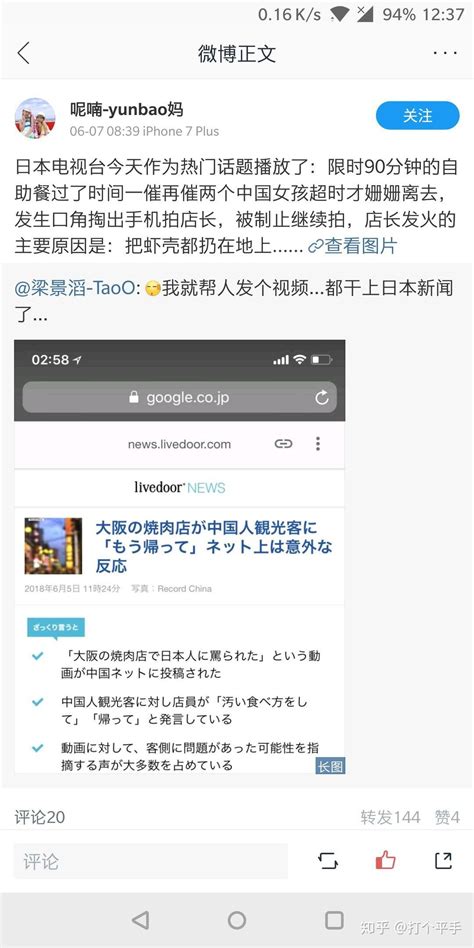
Task: Open @梁景滔-TaoO mention link
Action: [x=77, y=288]
